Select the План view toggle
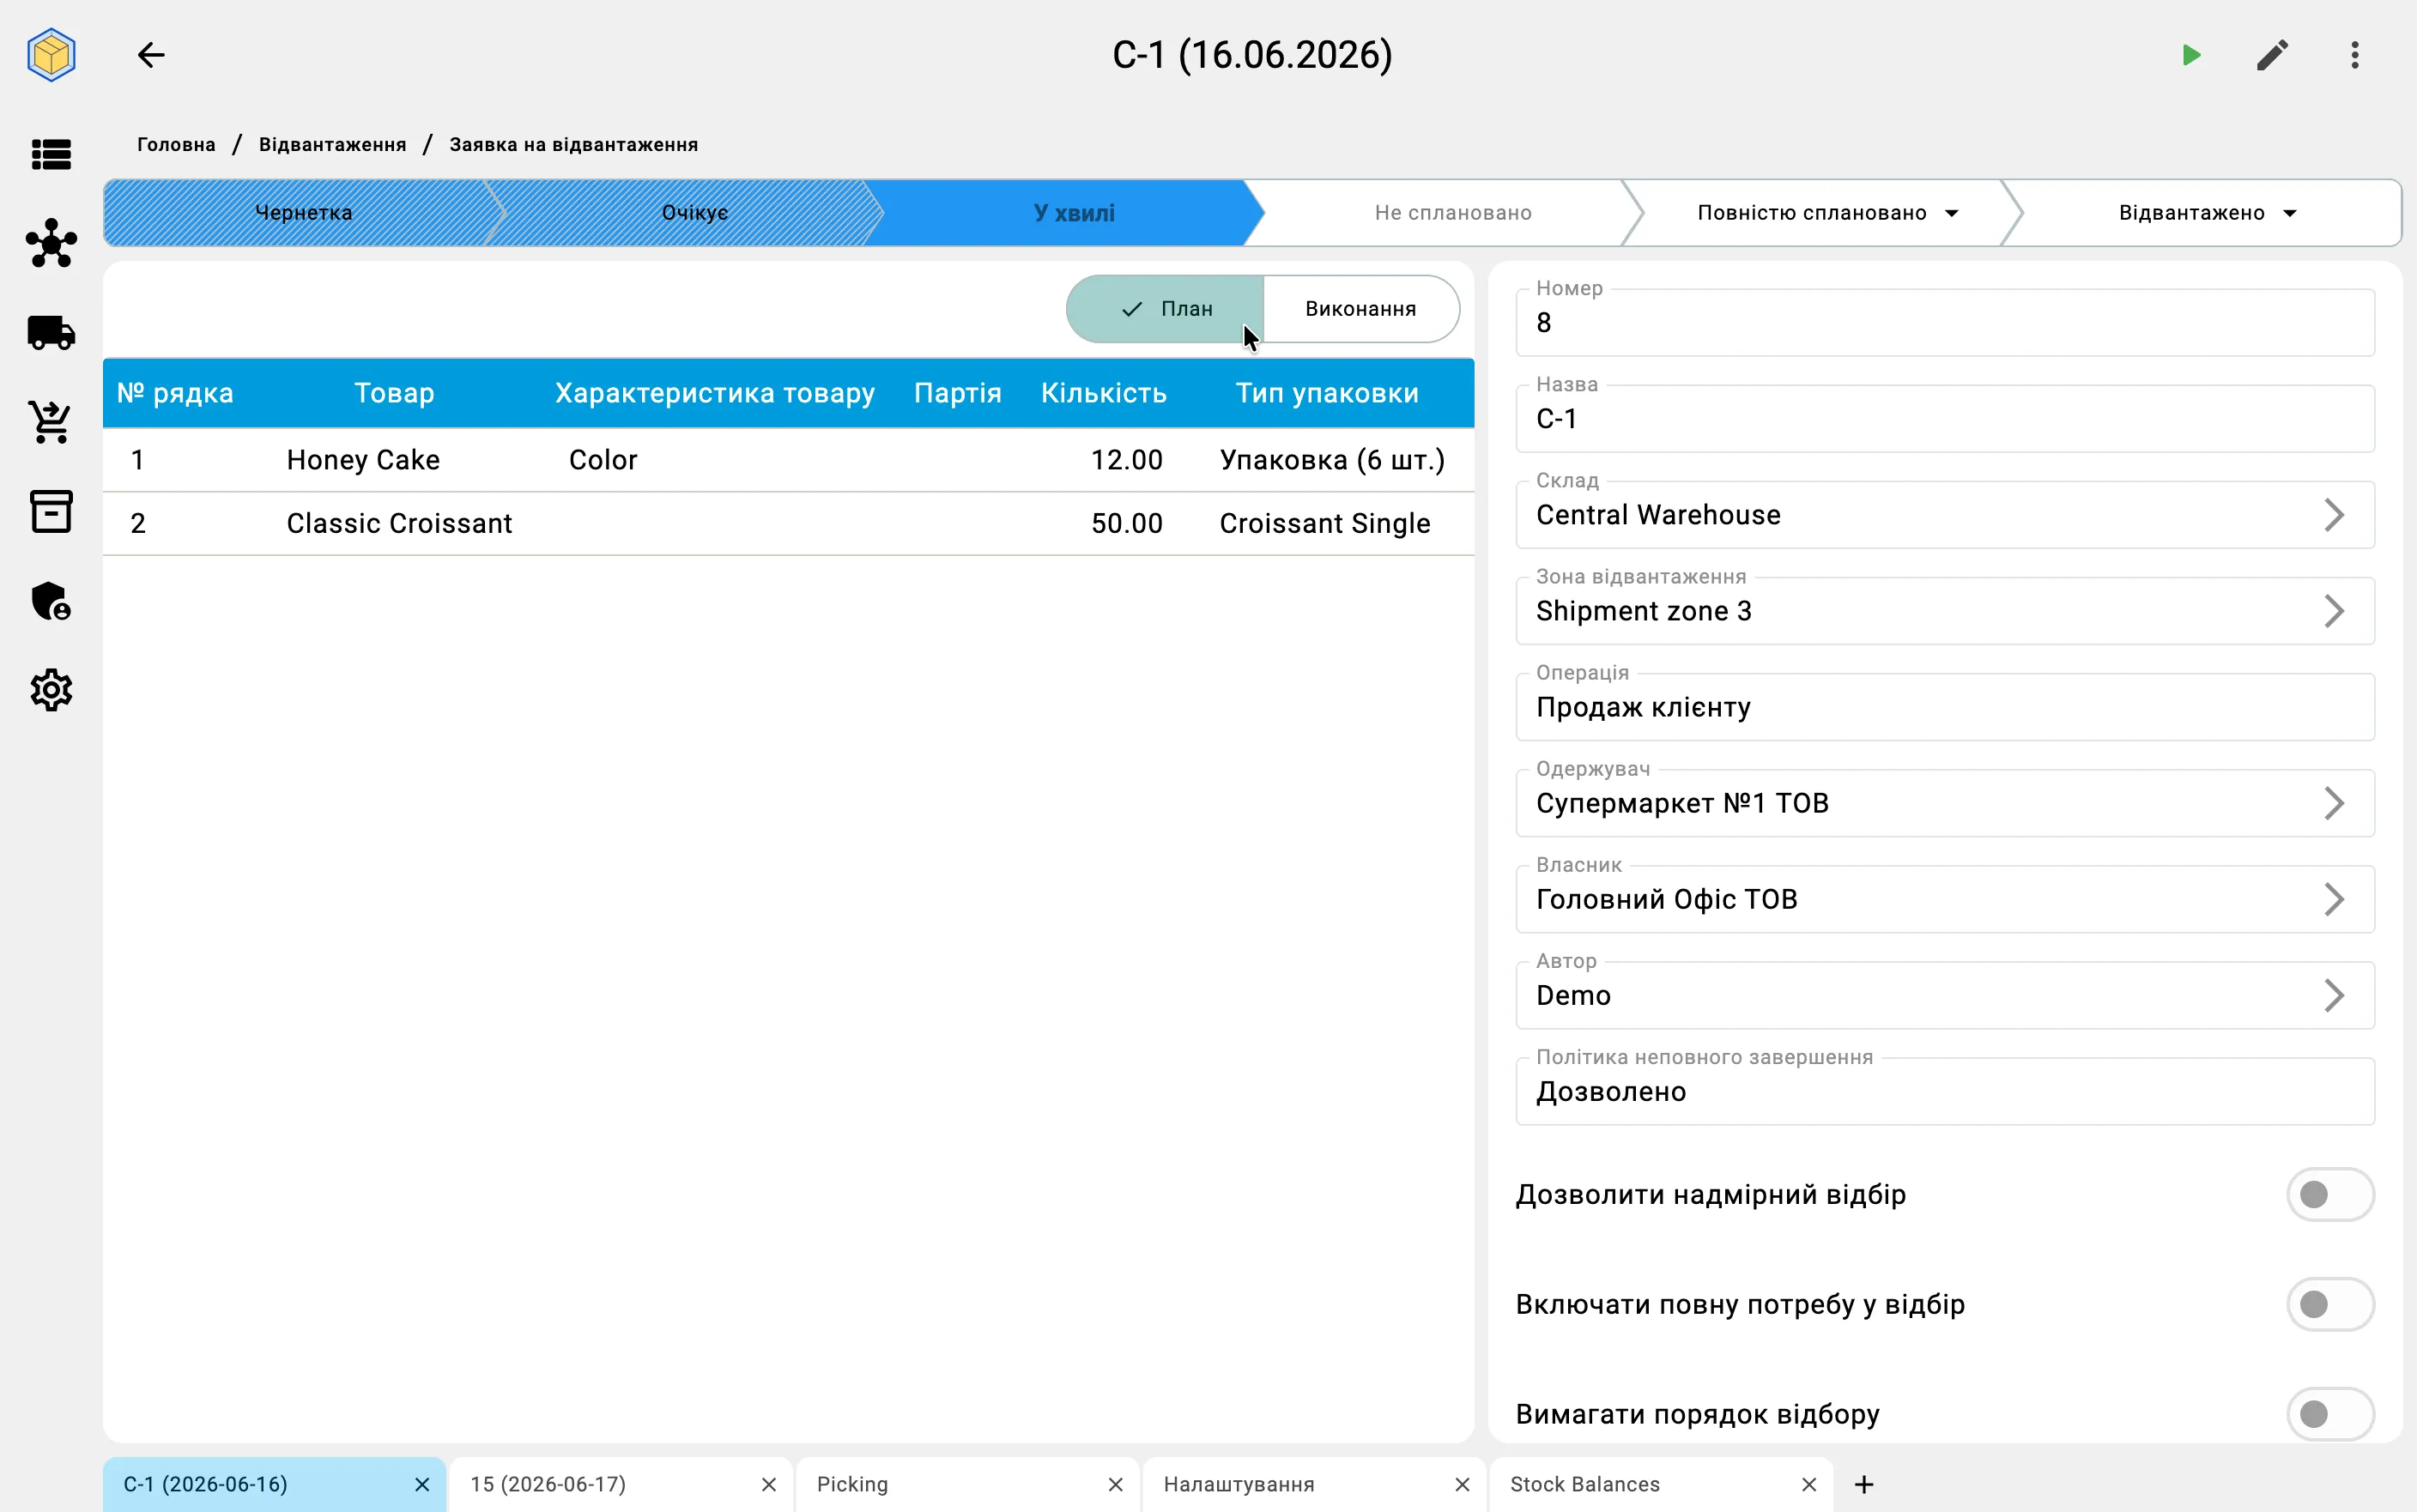The height and width of the screenshot is (1512, 2417). [1165, 309]
